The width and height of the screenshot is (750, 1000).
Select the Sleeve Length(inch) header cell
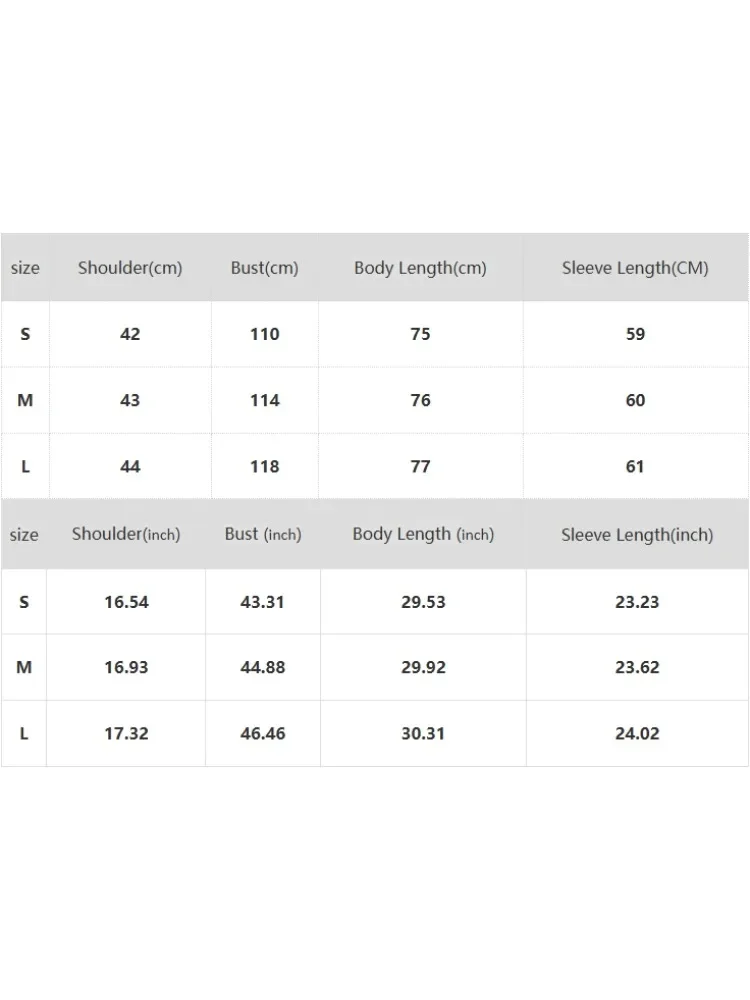[x=637, y=535]
